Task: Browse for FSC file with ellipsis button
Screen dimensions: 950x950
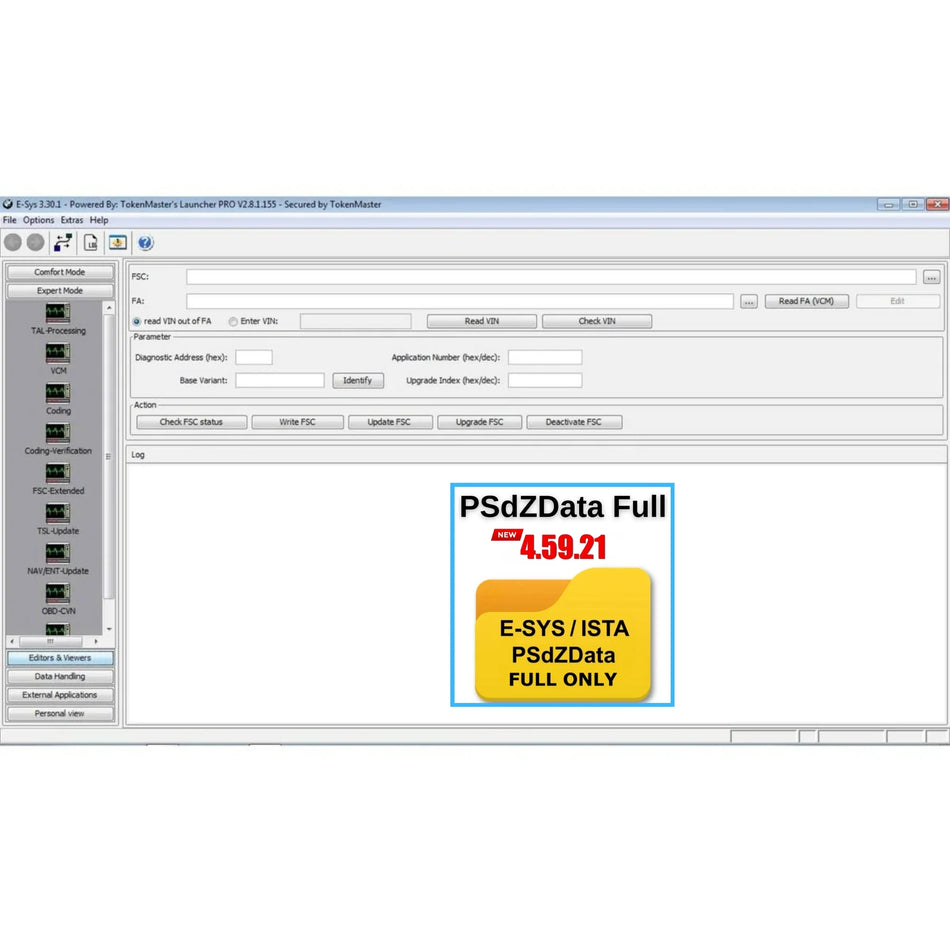Action: tap(931, 277)
